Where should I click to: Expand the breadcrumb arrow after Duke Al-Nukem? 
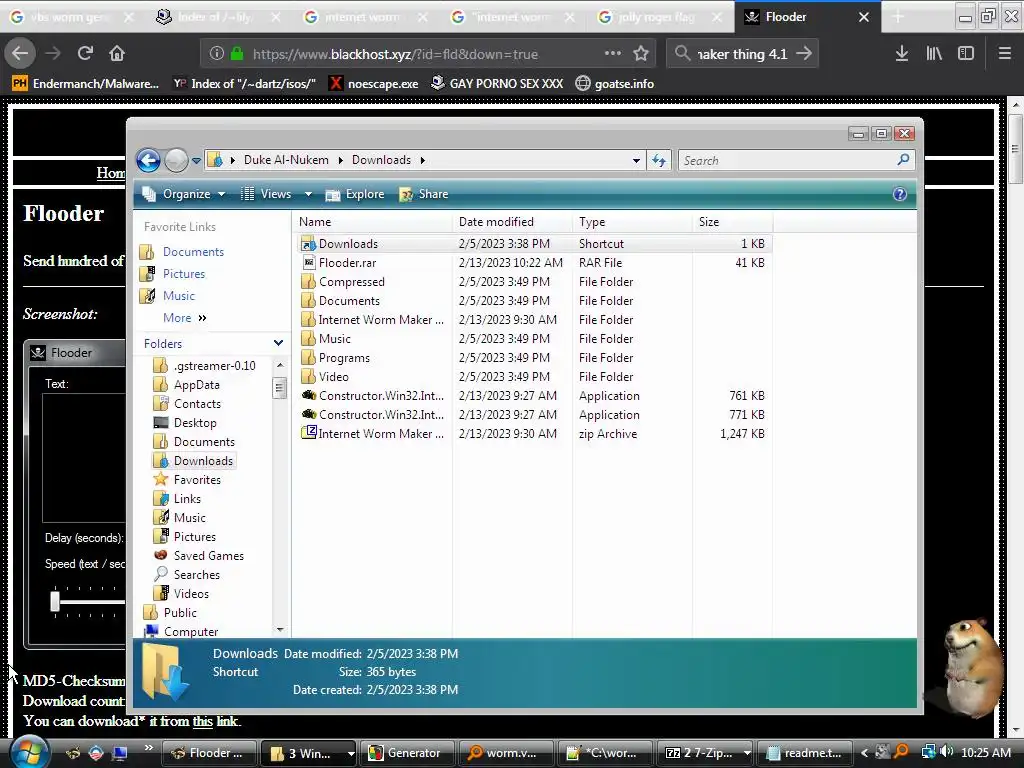[340, 161]
